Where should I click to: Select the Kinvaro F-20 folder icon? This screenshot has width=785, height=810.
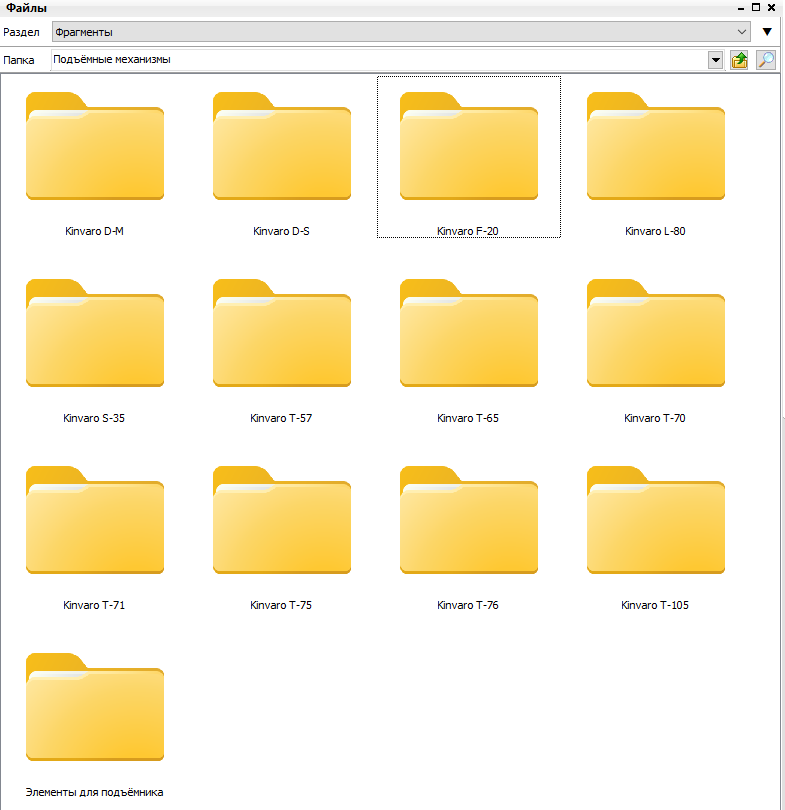point(469,146)
